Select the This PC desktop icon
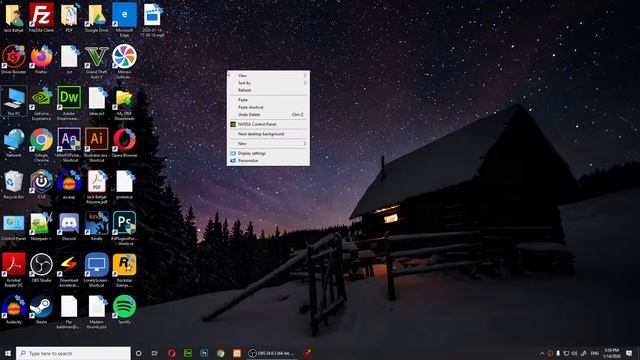Viewport: 640px width, 360px height. [14, 101]
